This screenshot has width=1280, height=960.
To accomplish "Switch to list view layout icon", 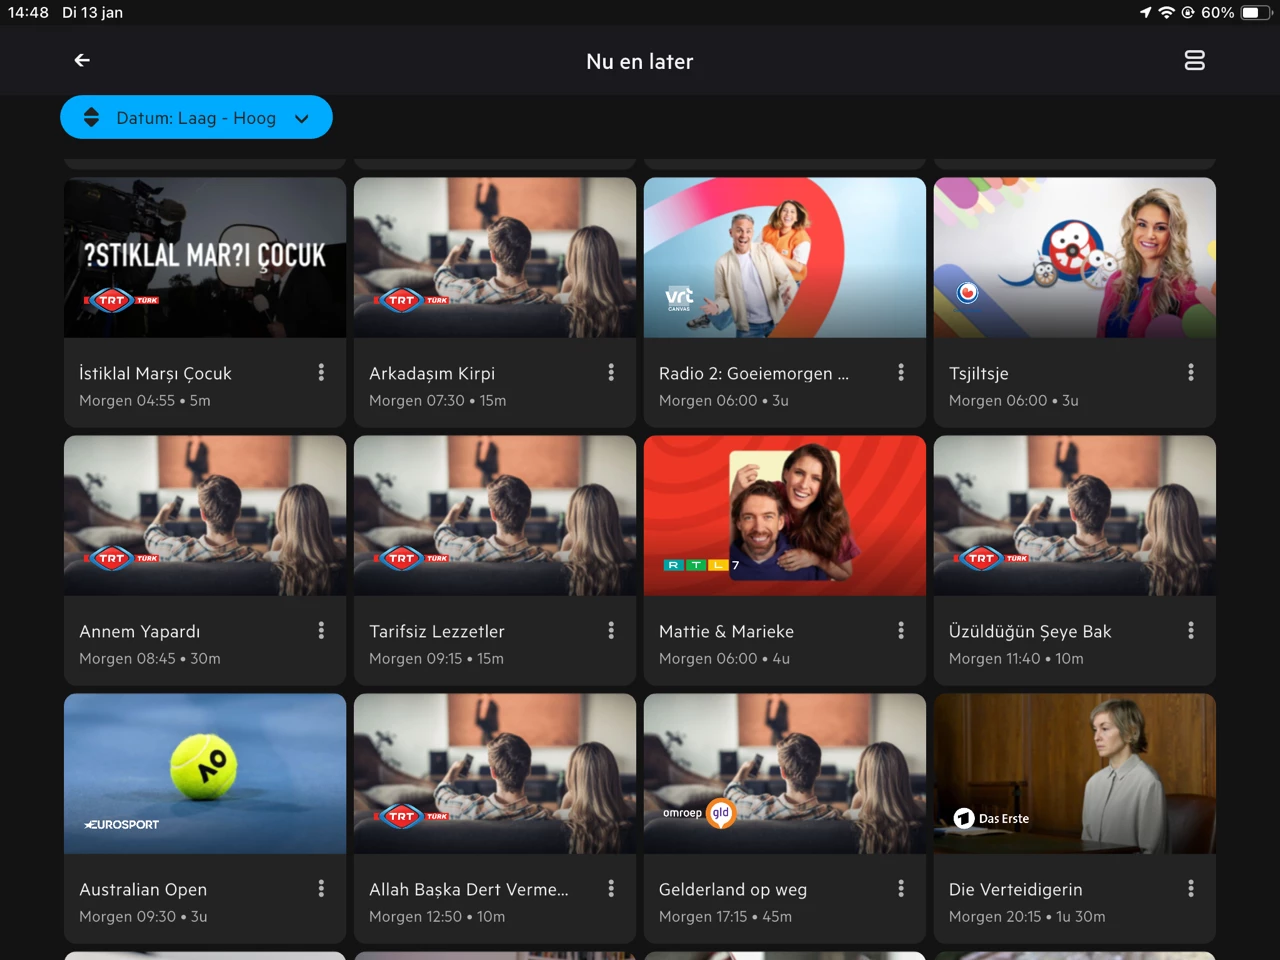I will click(1194, 61).
